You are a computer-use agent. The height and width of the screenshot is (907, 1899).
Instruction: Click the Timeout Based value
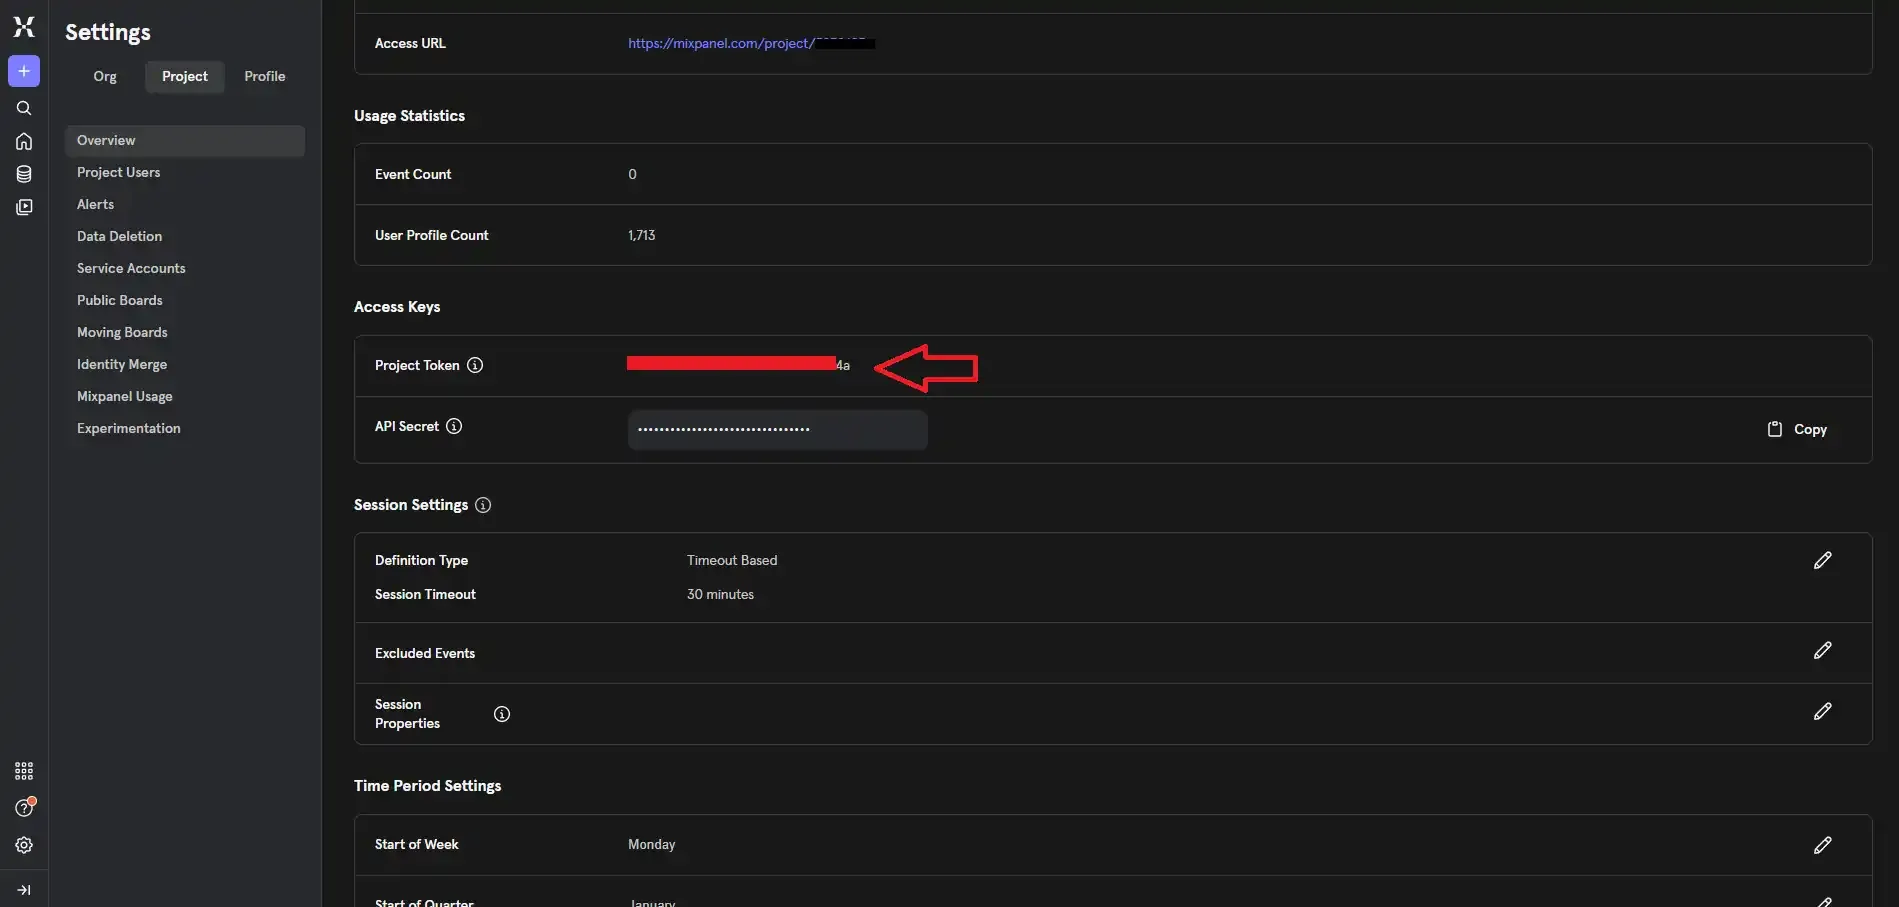[732, 560]
